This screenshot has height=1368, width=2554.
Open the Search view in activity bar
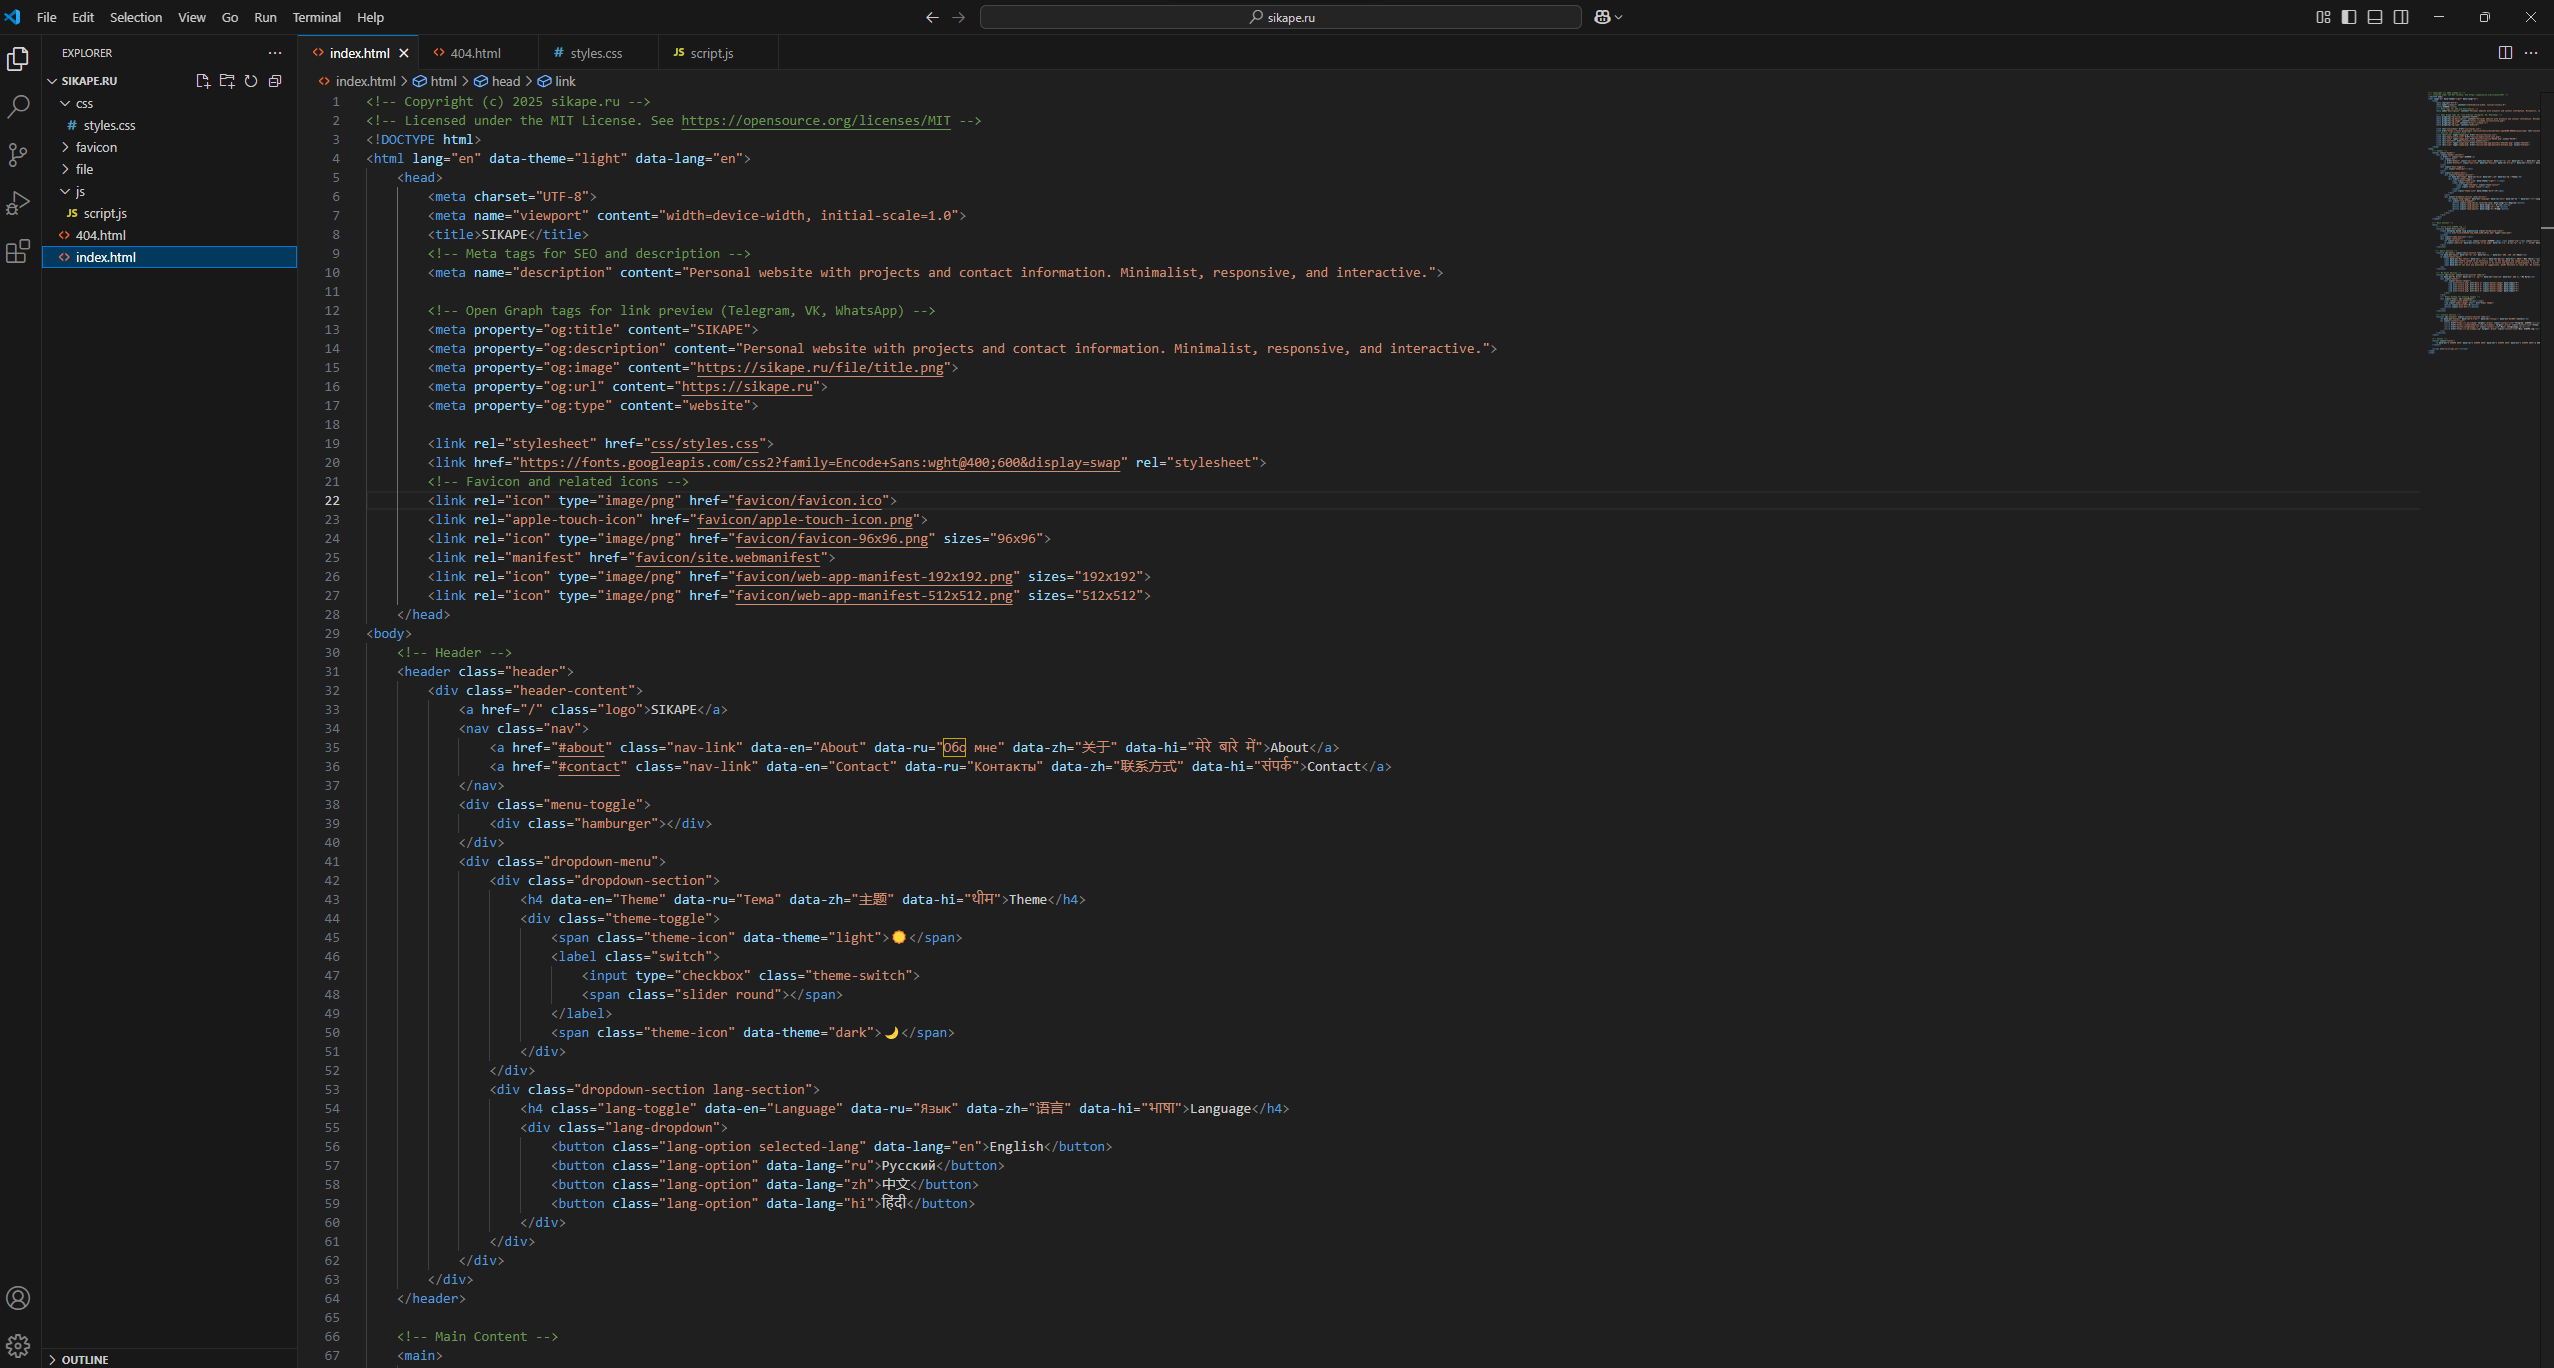18,107
